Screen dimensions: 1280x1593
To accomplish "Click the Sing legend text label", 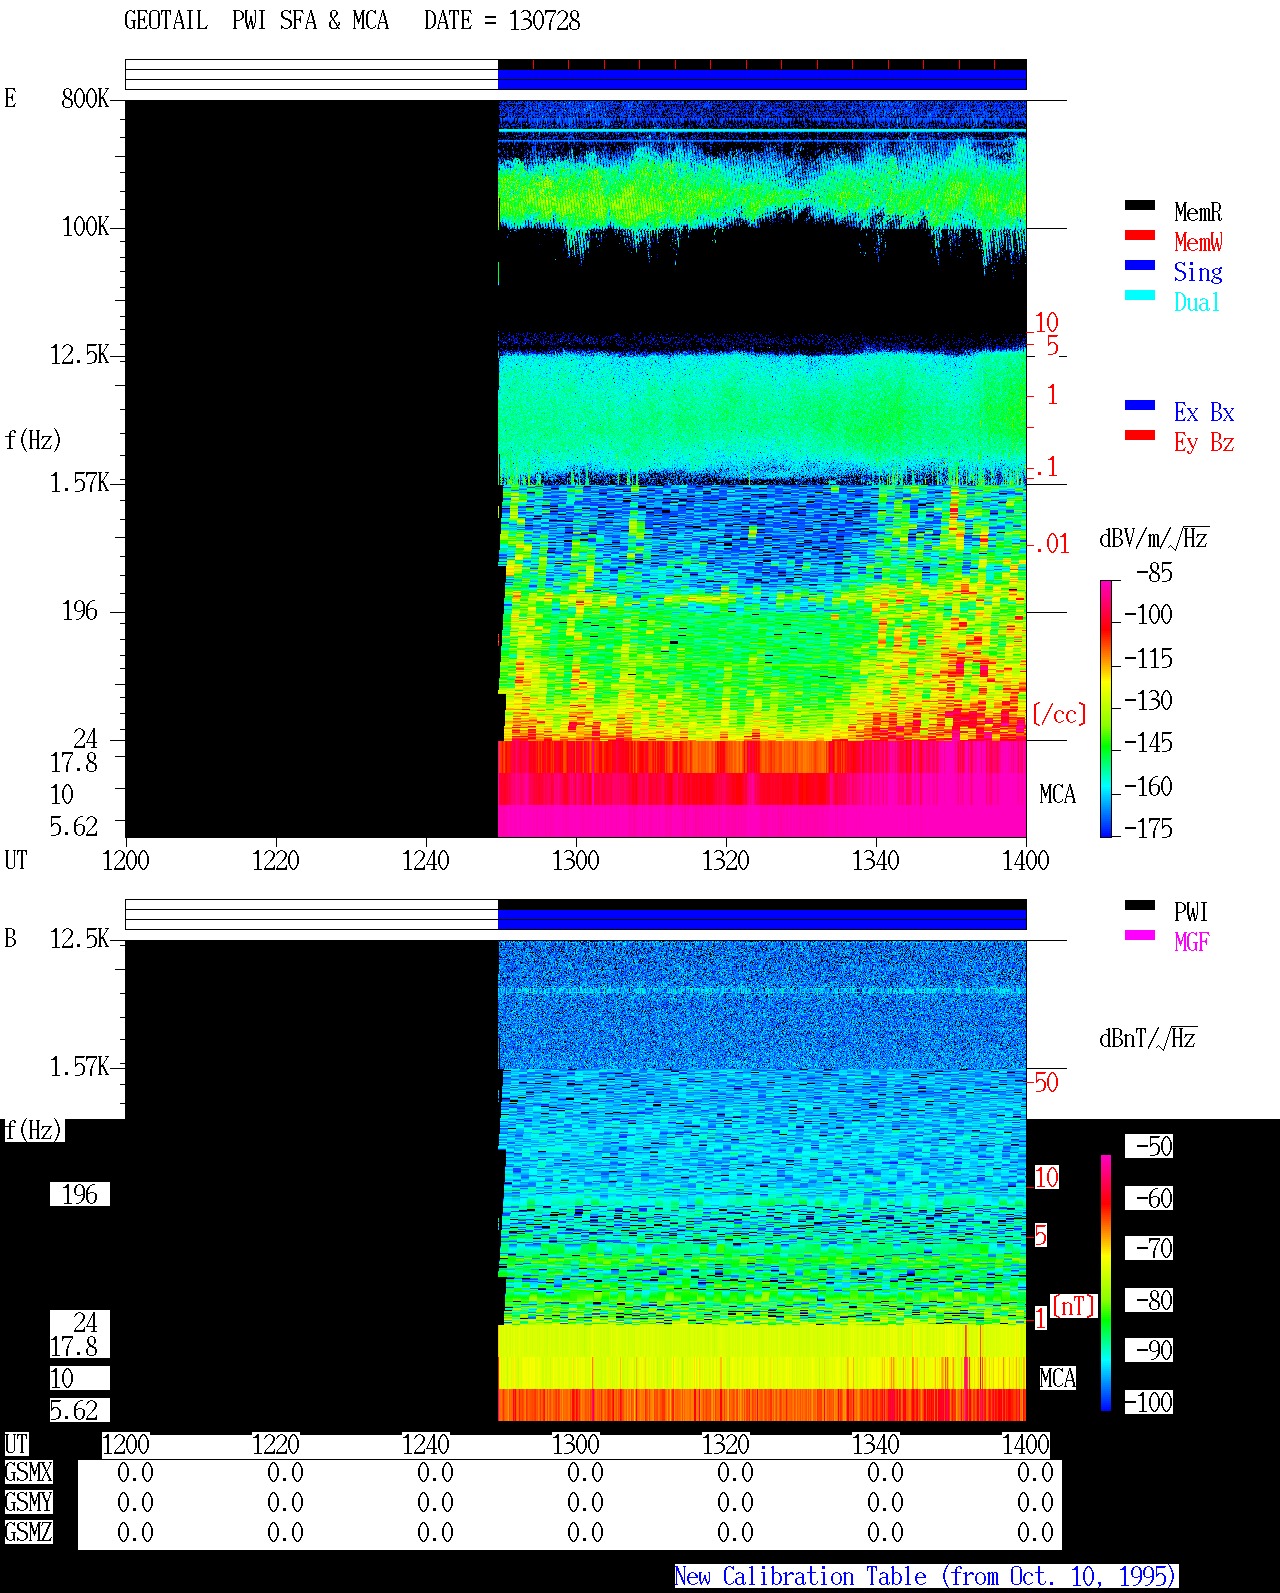I will tap(1198, 273).
